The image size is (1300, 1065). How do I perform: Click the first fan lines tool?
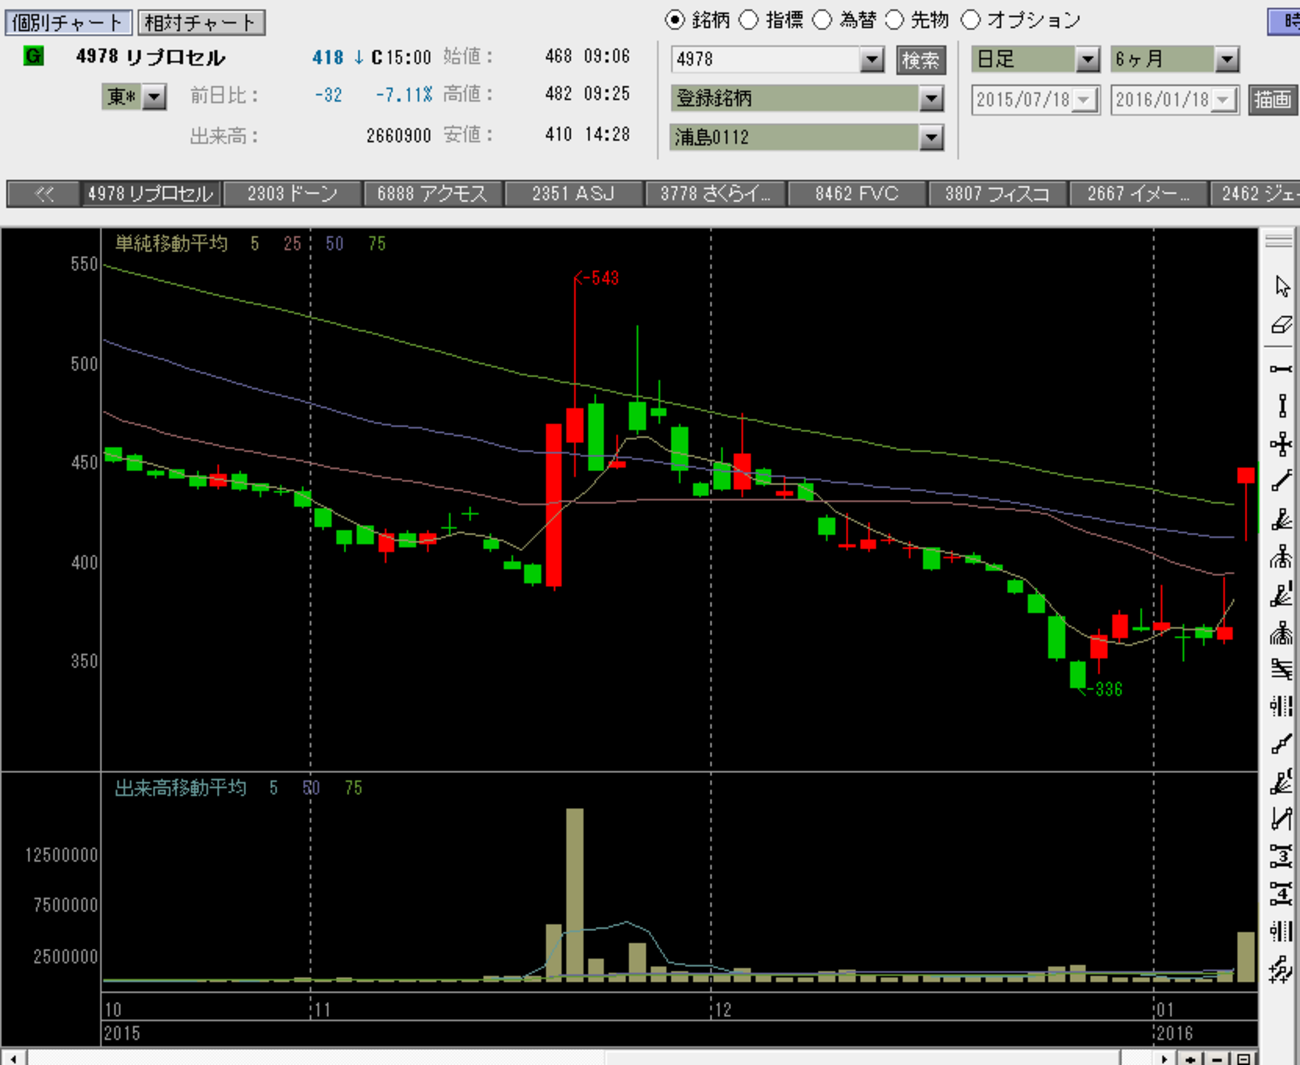1282,520
